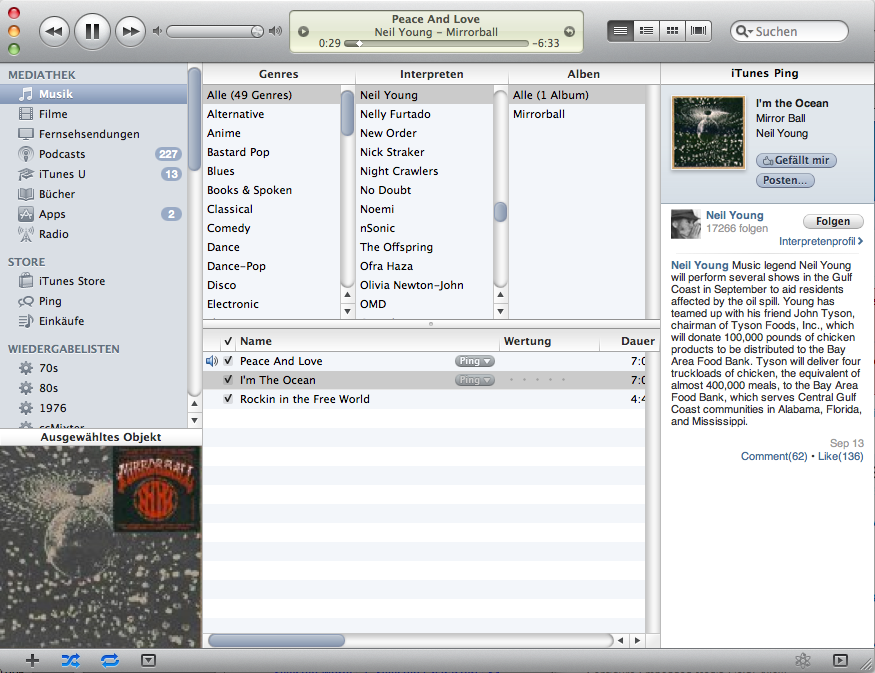This screenshot has width=875, height=673.
Task: Toggle repeat playback
Action: click(x=110, y=661)
